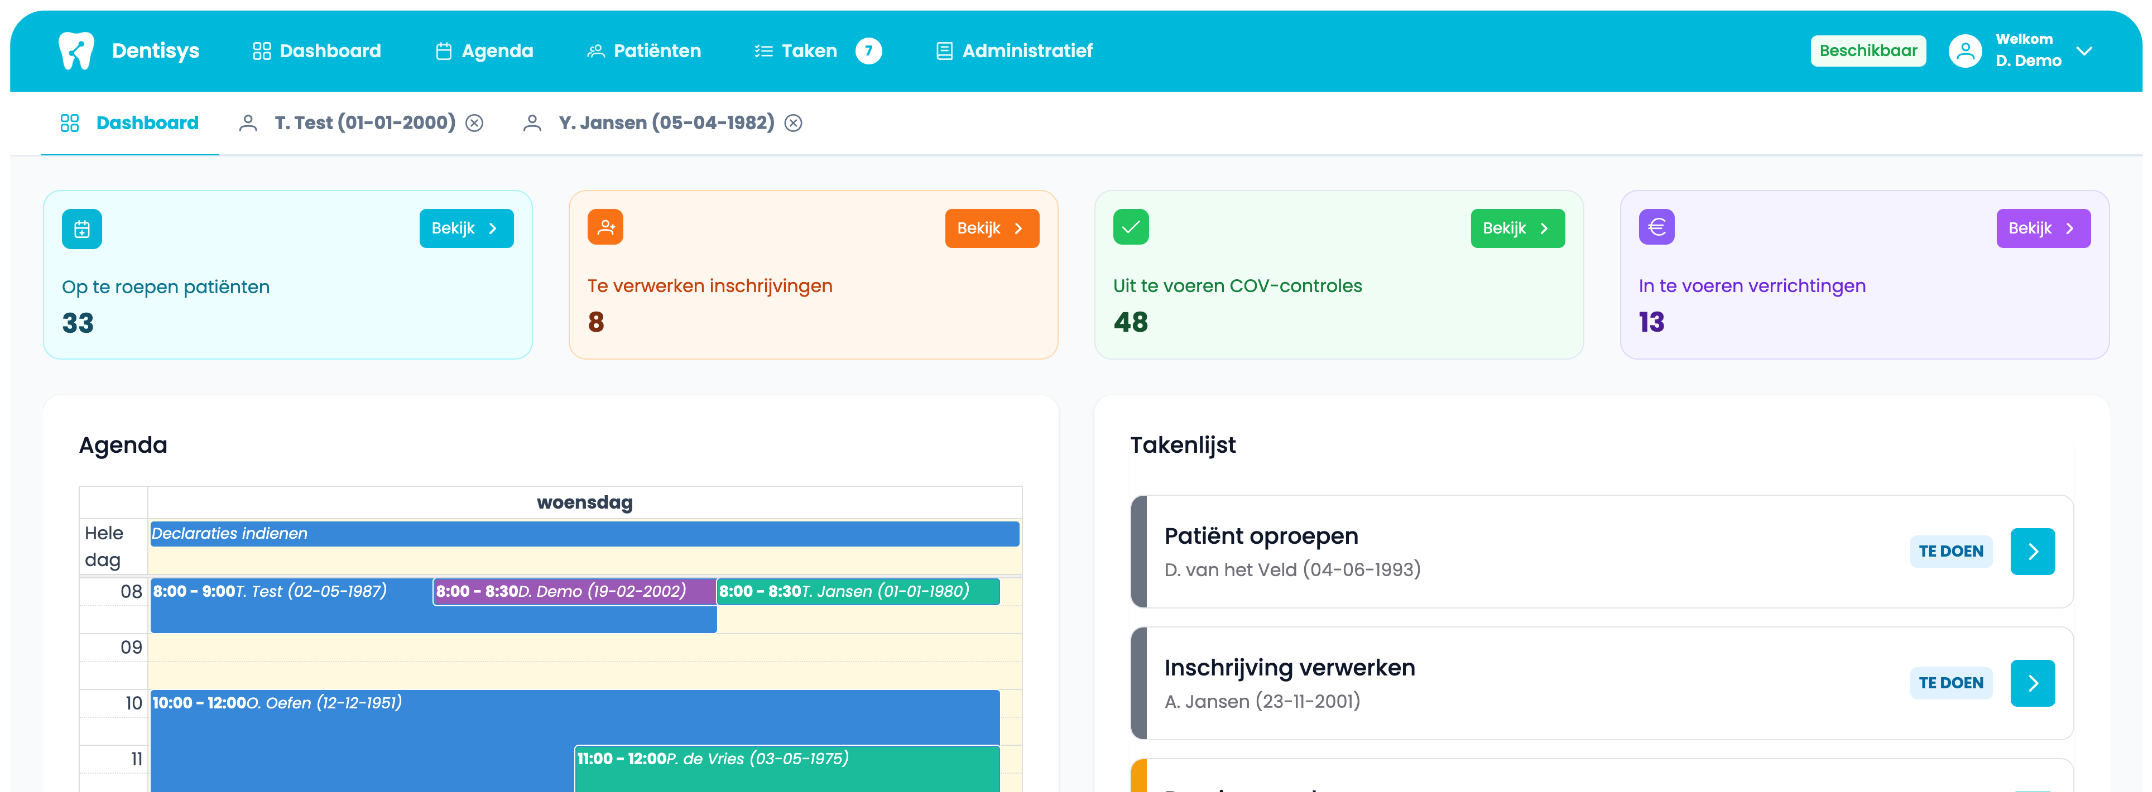Click the person-add icon on inschrijvingen card

[606, 227]
